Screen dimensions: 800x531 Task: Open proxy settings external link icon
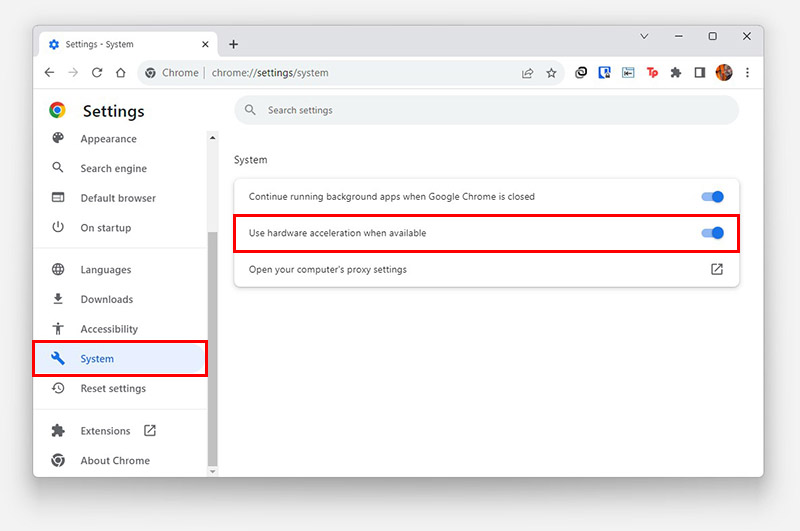point(717,269)
